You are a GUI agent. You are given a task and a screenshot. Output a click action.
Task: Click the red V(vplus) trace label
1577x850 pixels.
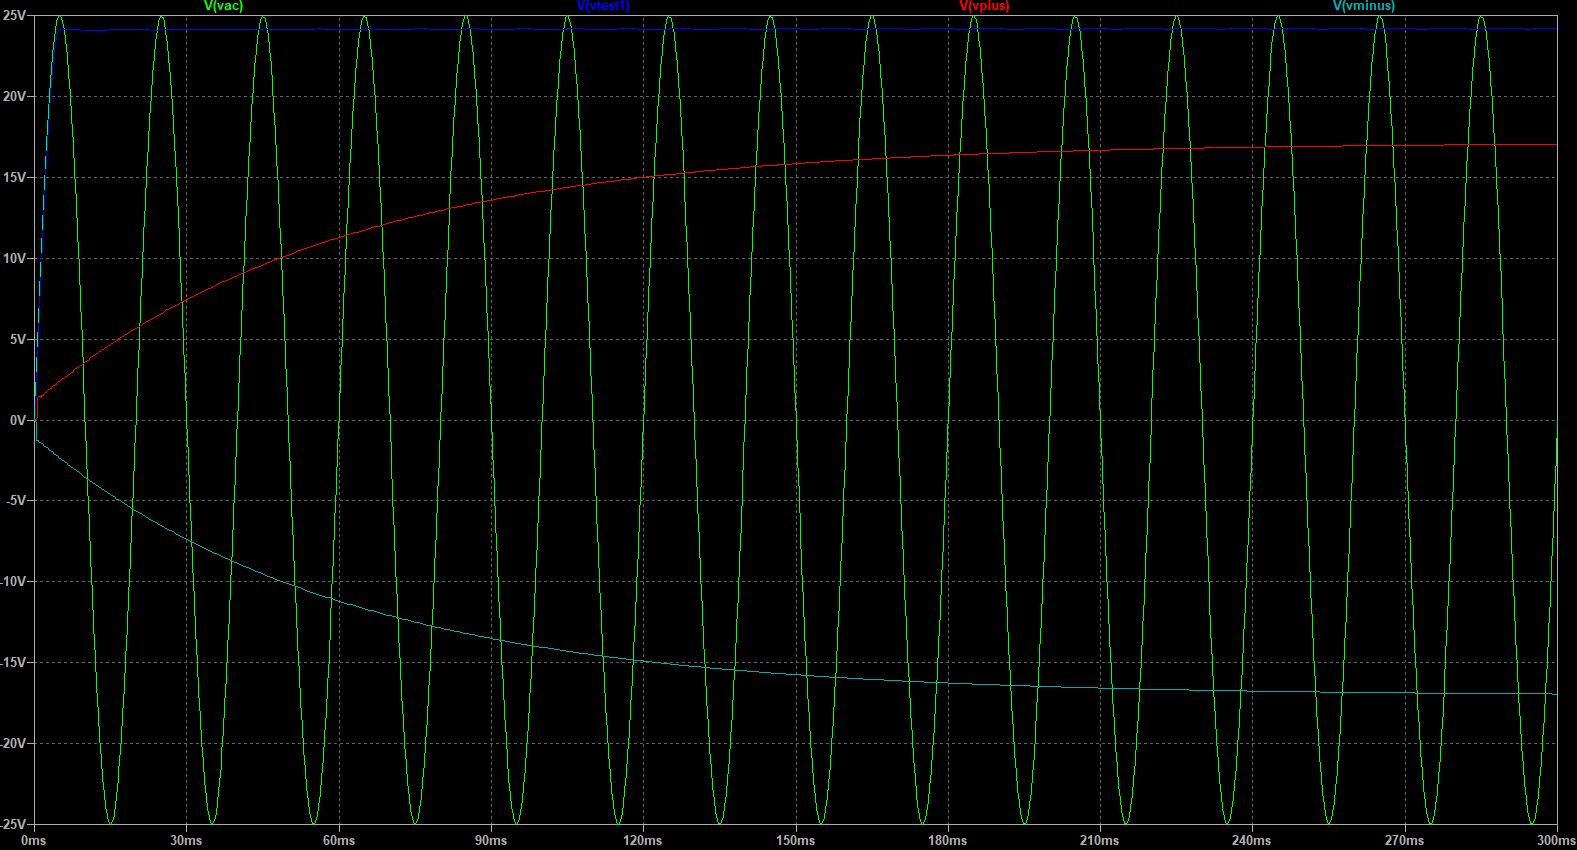pos(984,6)
